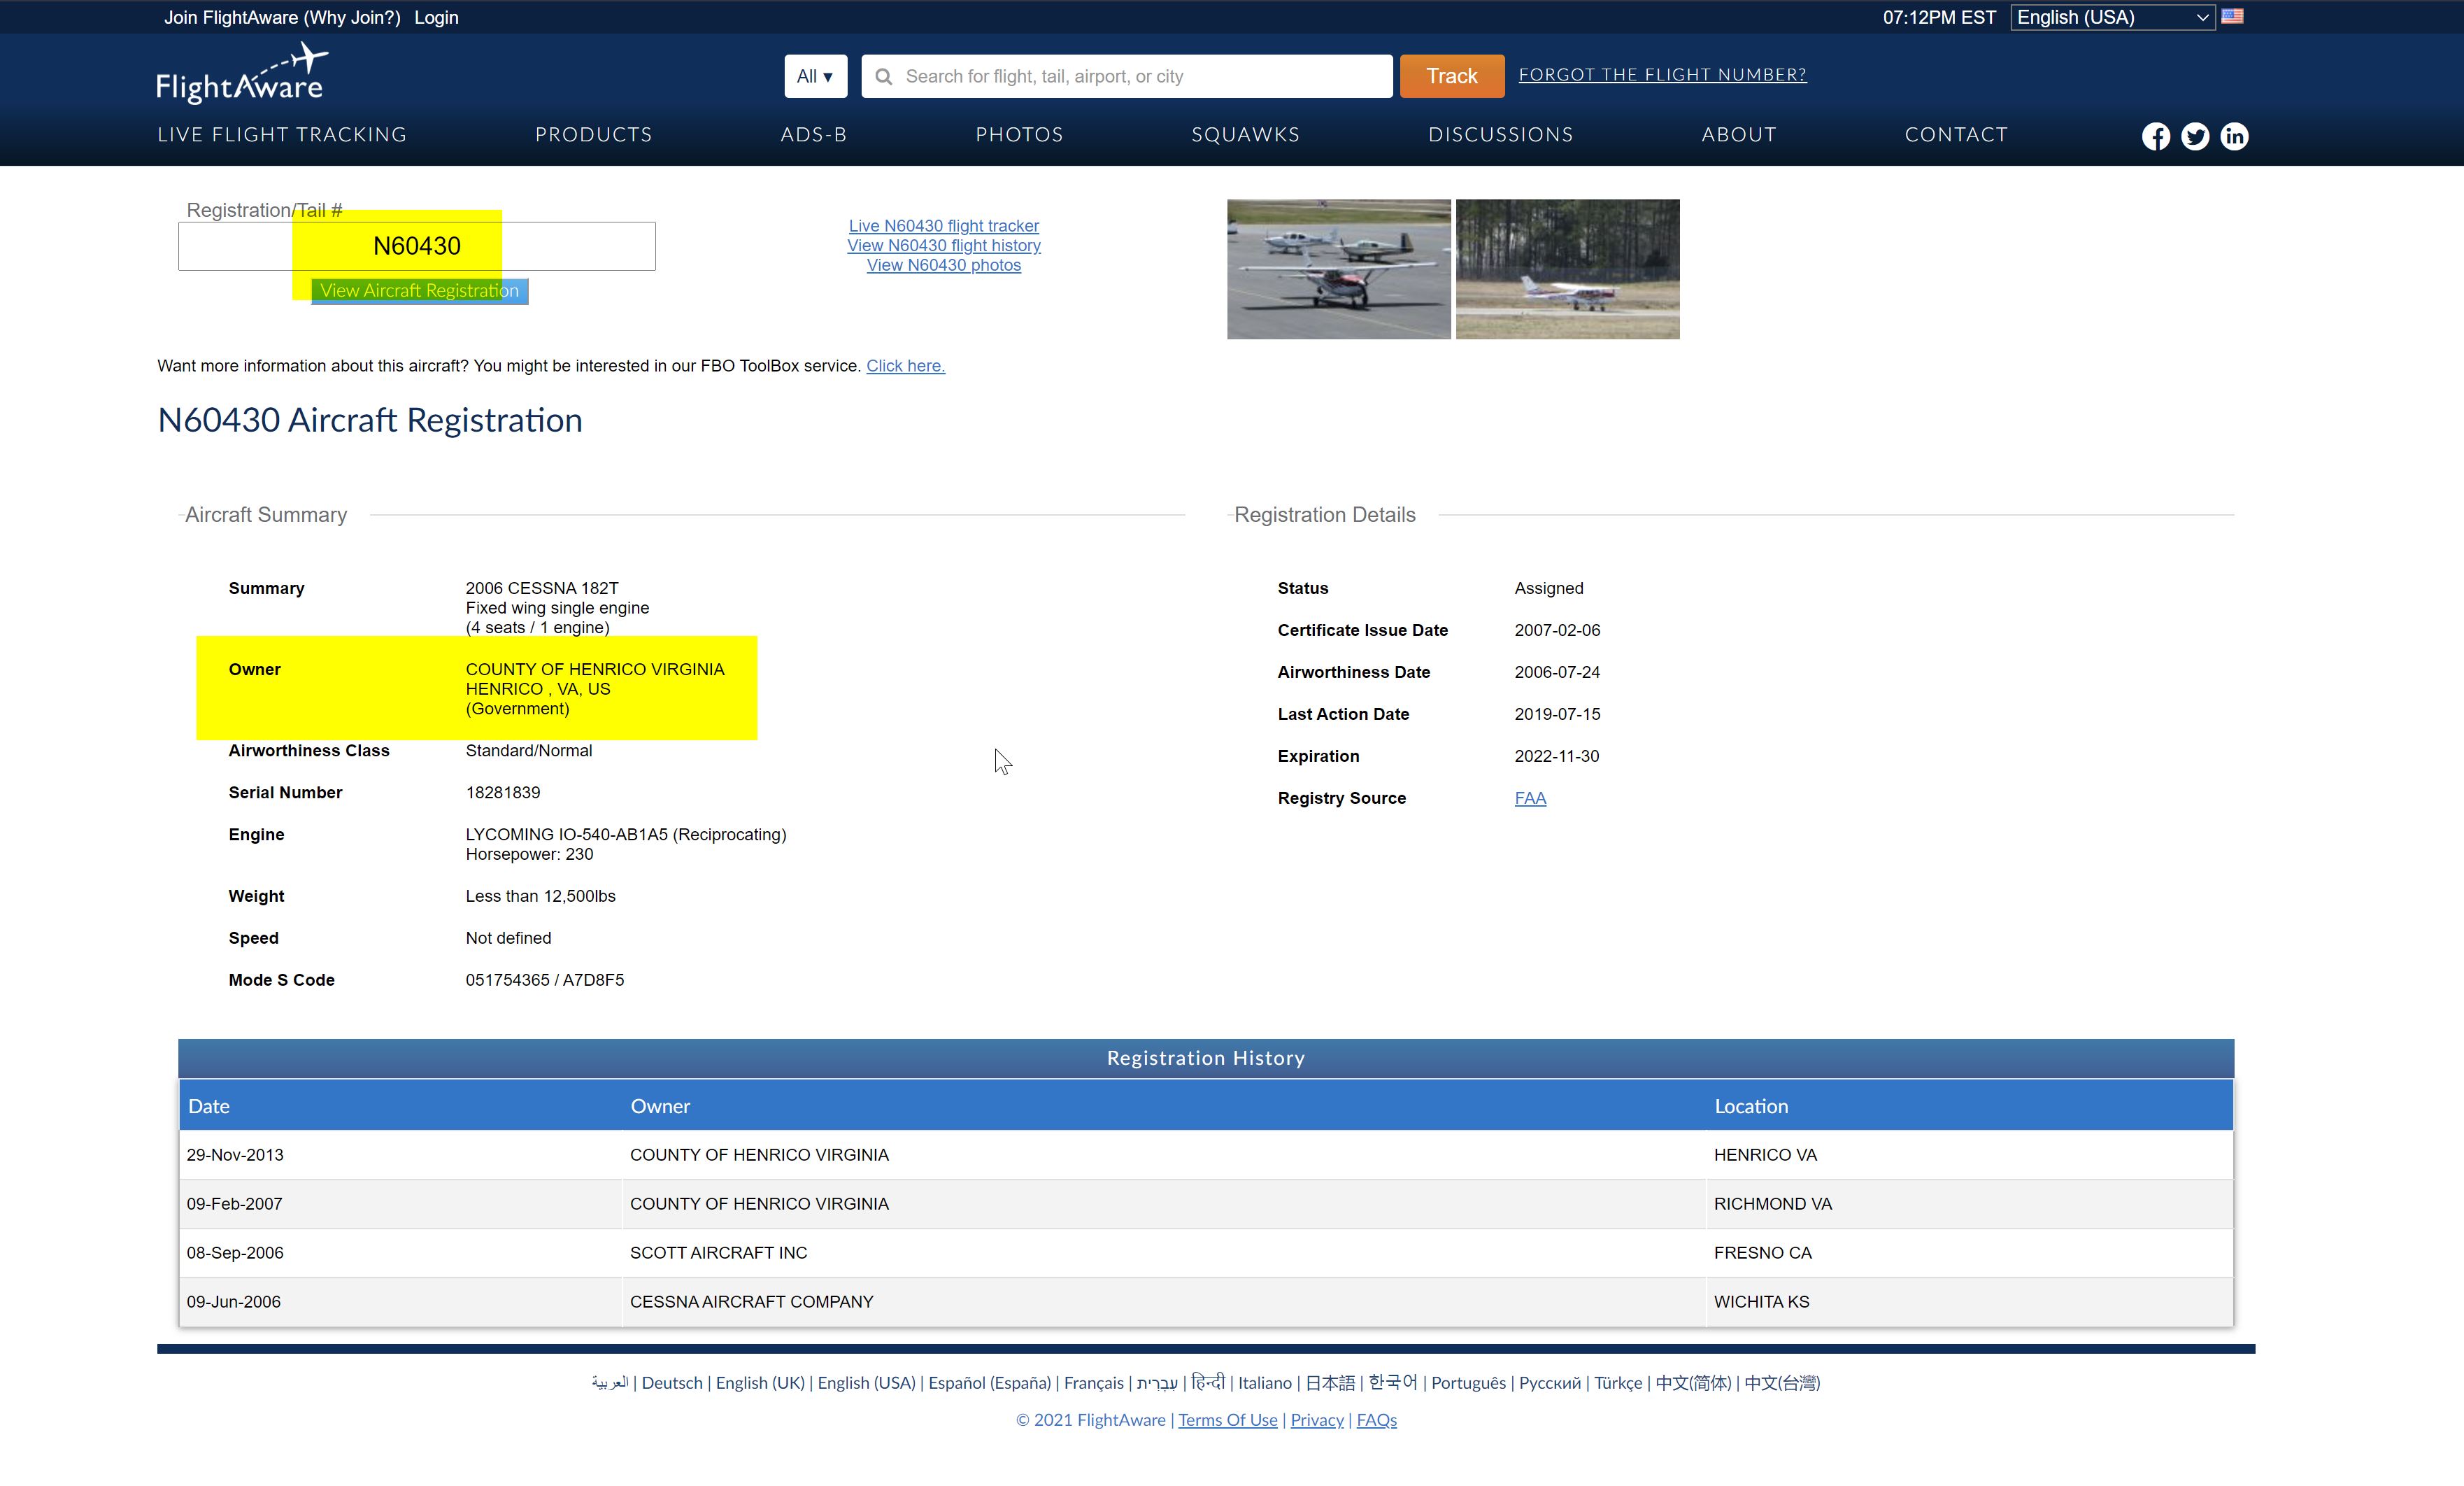Screen dimensions: 2464x1486
Task: Open the Products menu
Action: click(593, 135)
